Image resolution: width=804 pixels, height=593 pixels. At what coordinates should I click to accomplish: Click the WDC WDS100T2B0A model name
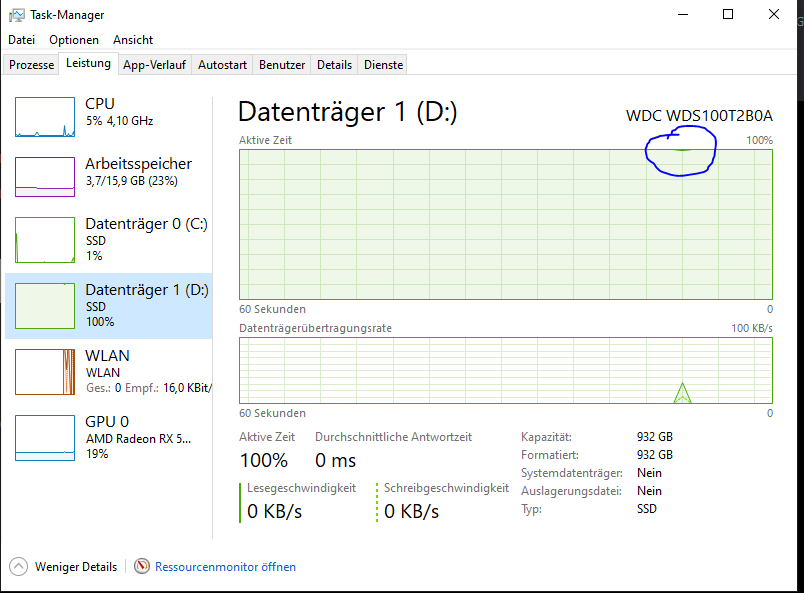point(699,116)
